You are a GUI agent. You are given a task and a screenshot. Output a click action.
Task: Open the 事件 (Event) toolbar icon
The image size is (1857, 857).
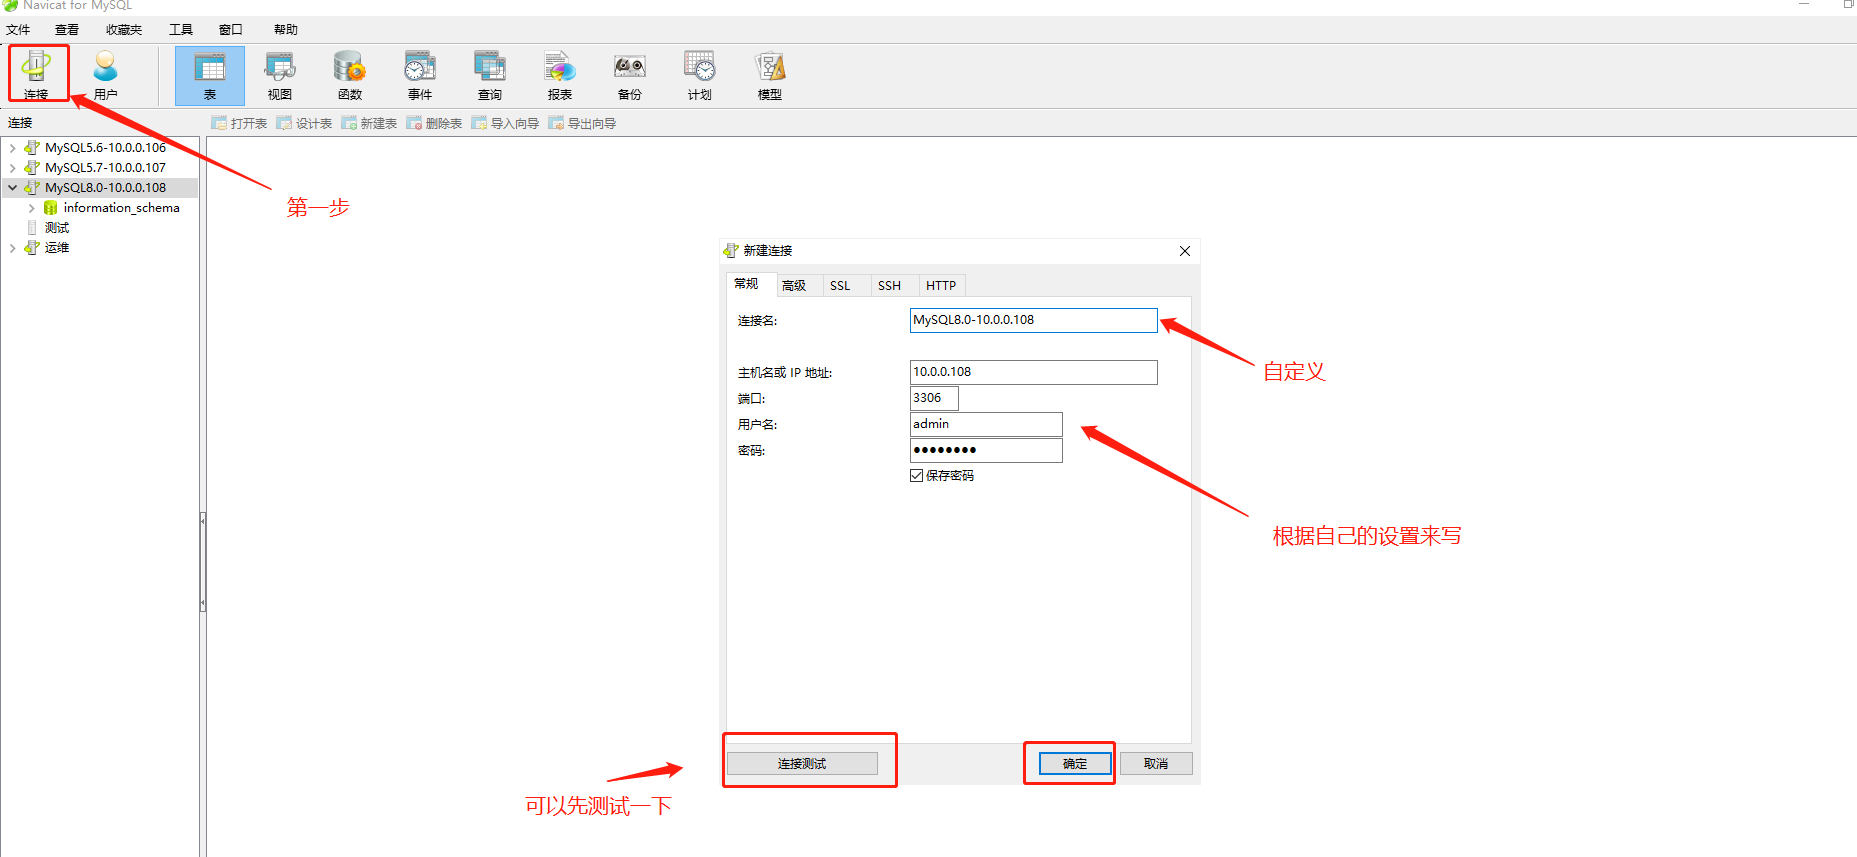coord(420,75)
